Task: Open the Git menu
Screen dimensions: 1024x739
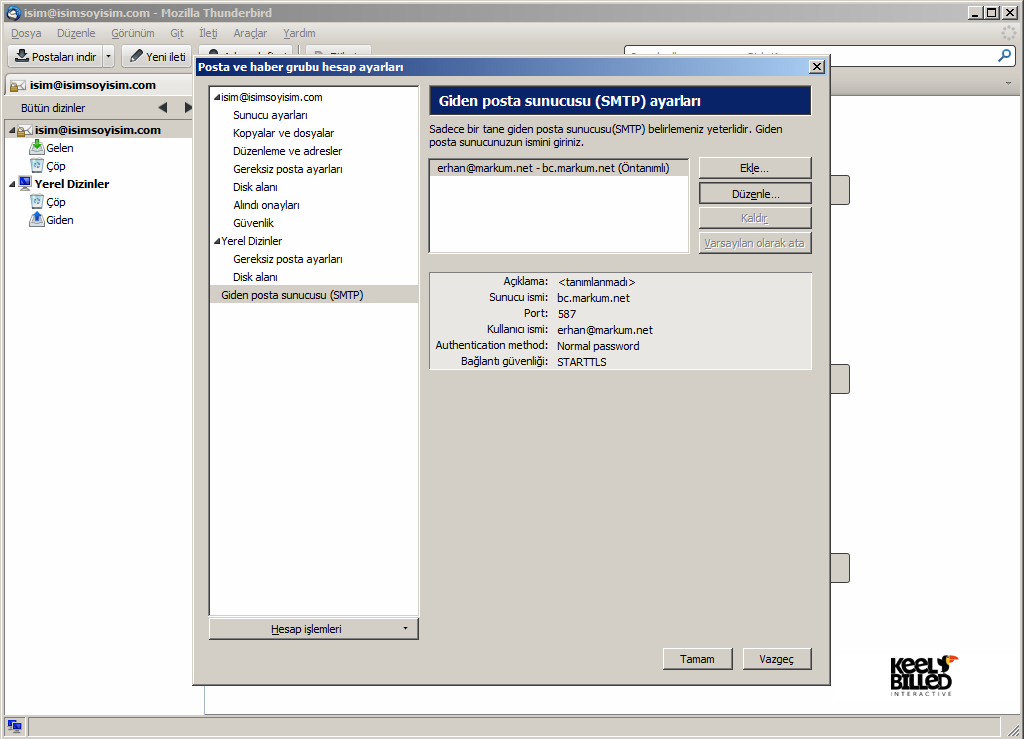Action: (x=177, y=33)
